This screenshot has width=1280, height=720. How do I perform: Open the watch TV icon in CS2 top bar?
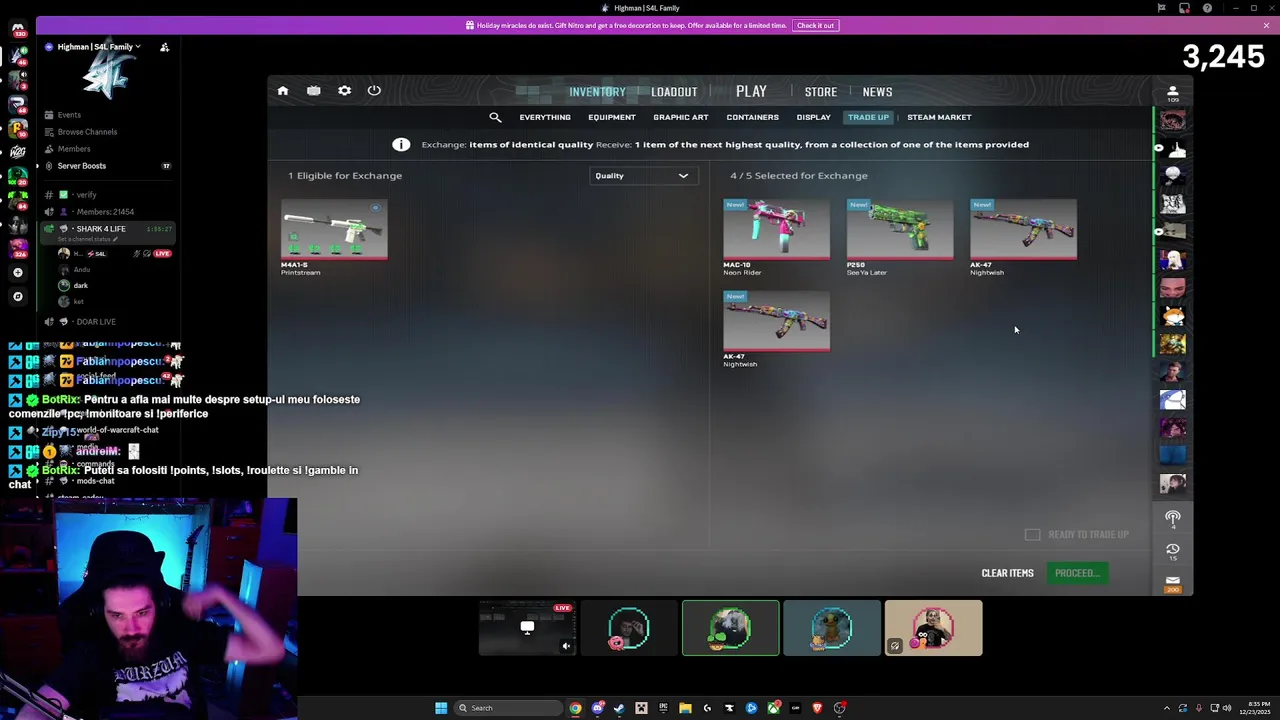click(314, 91)
